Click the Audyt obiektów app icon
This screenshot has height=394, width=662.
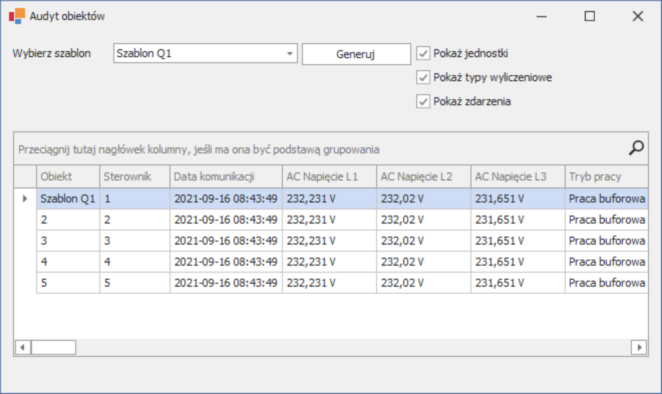17,16
